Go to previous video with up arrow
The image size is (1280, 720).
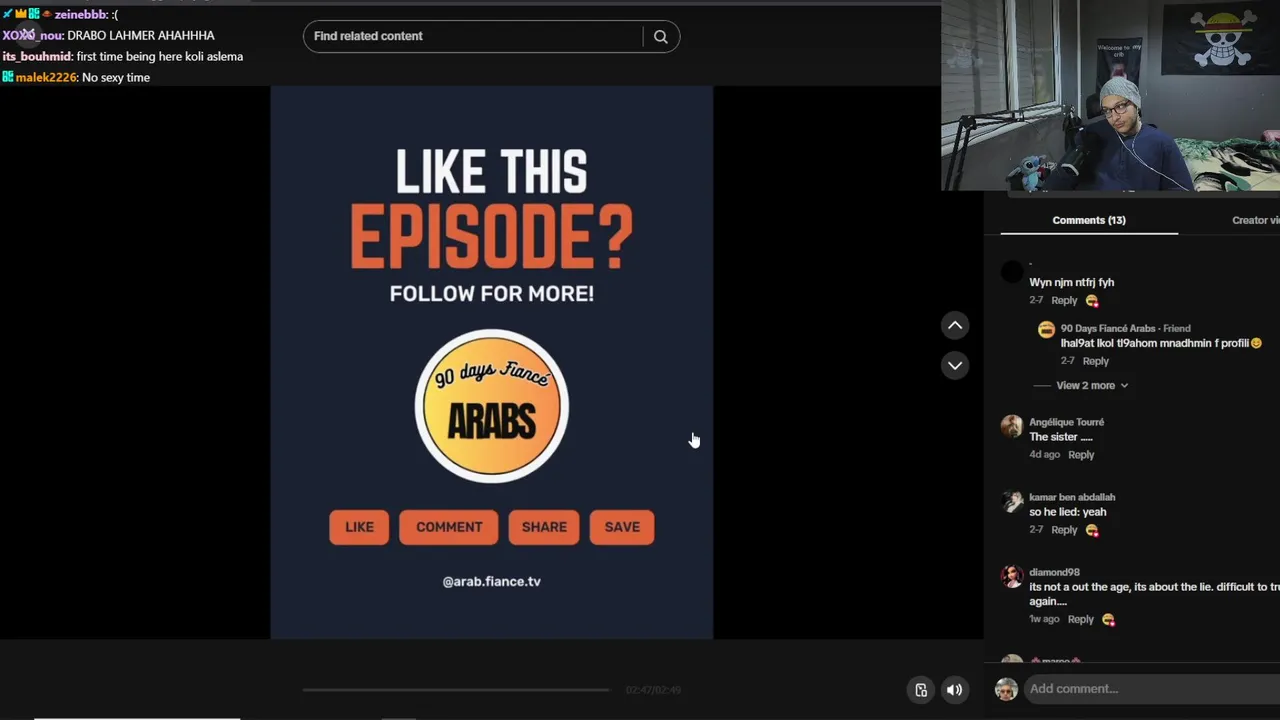point(955,325)
